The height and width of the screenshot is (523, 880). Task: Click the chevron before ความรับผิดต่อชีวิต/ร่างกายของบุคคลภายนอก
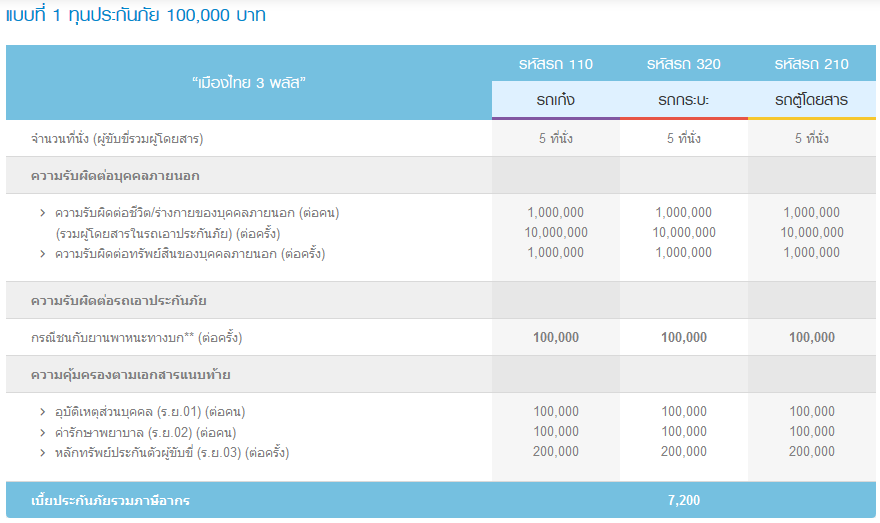tap(43, 213)
